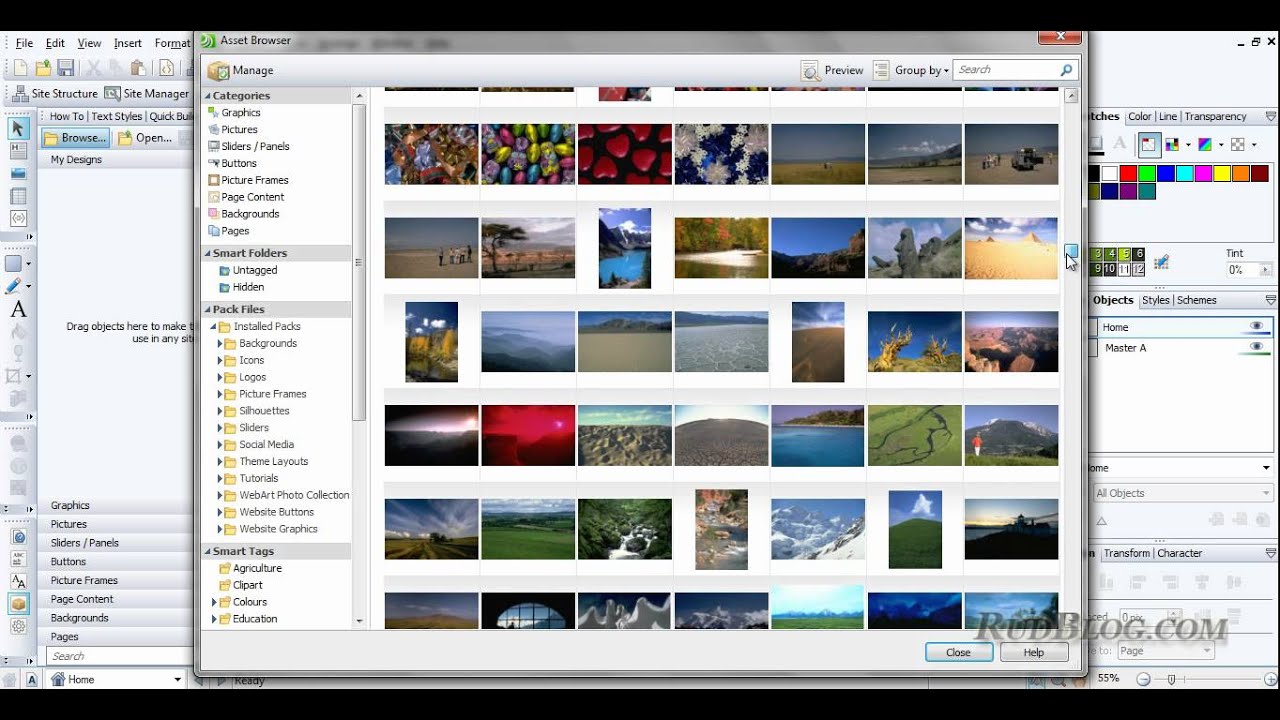Click the Help button in Asset Browser
1280x720 pixels.
pos(1033,652)
